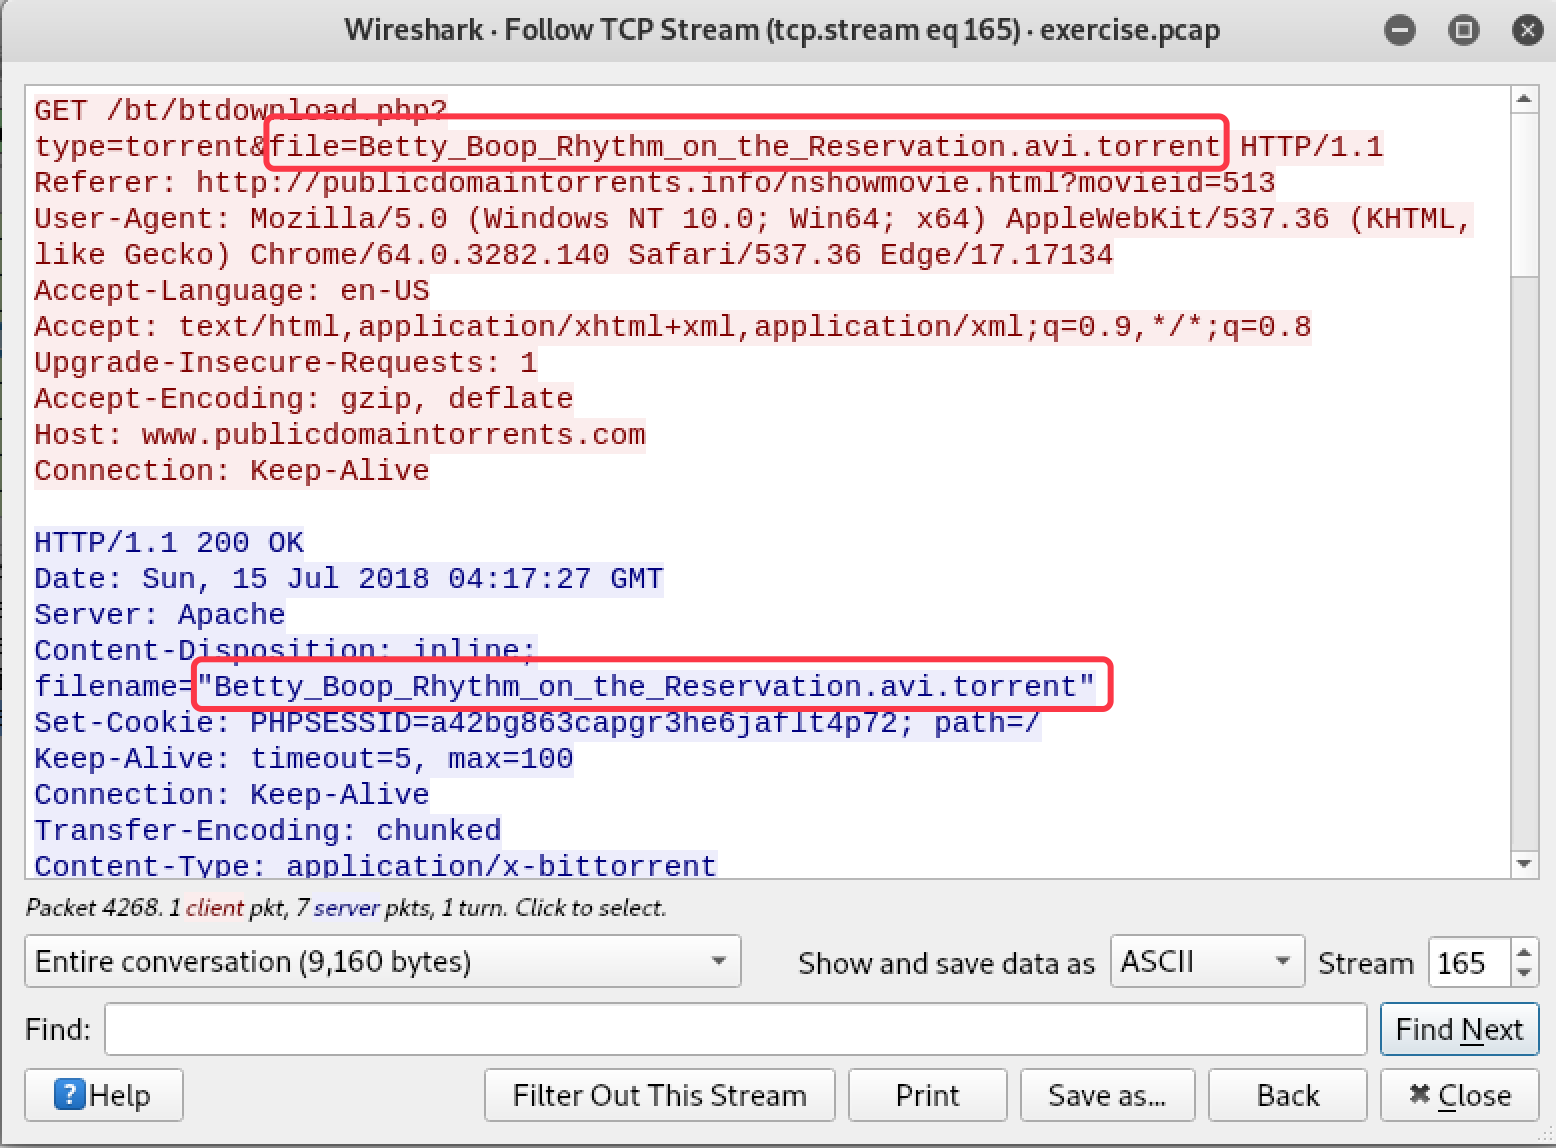Screen dimensions: 1556x1148
Task: Click the blue question mark Help icon
Action: [69, 1094]
